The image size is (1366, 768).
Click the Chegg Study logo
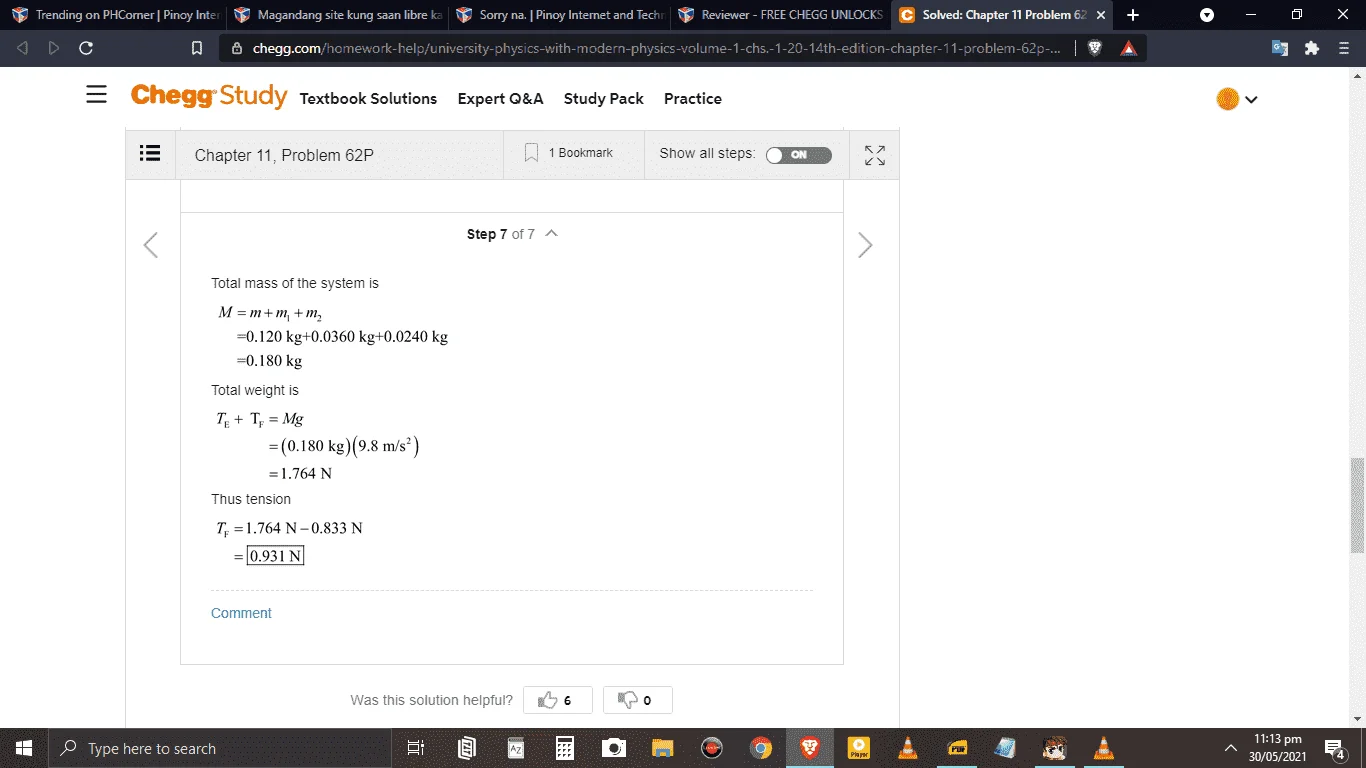tap(209, 96)
